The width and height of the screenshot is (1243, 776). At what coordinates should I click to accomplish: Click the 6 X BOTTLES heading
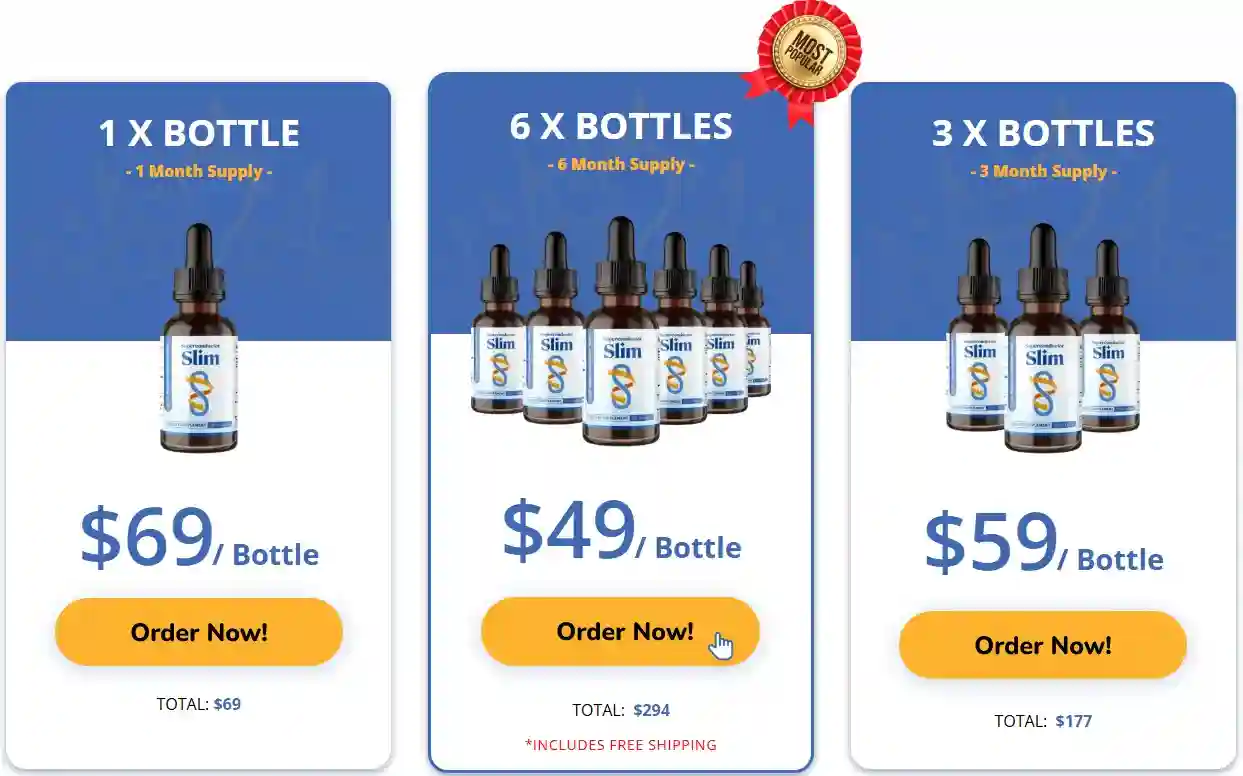coord(621,126)
